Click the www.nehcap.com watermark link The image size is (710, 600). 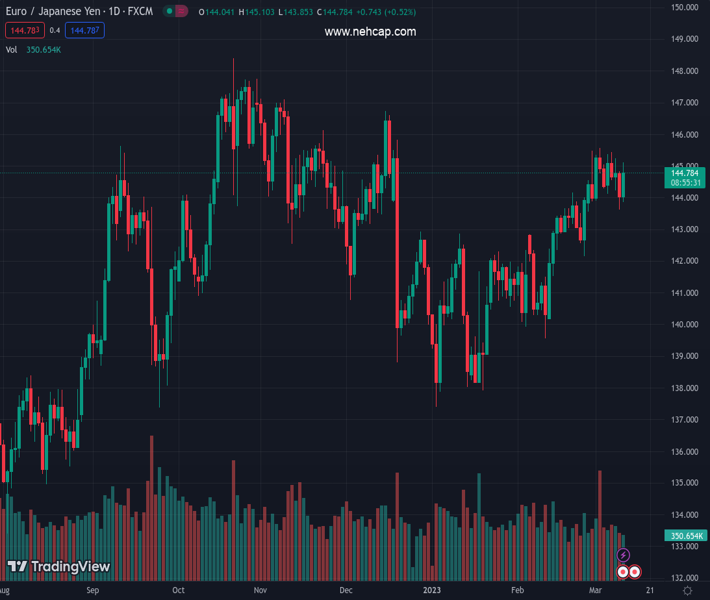pyautogui.click(x=370, y=32)
